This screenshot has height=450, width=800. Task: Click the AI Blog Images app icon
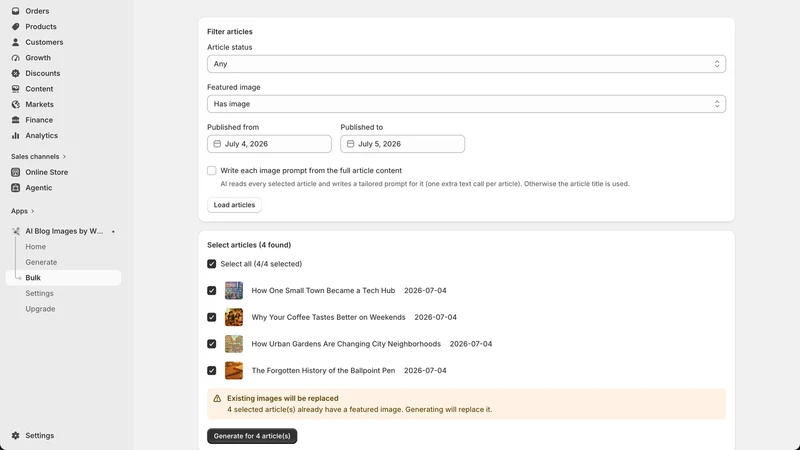click(15, 231)
